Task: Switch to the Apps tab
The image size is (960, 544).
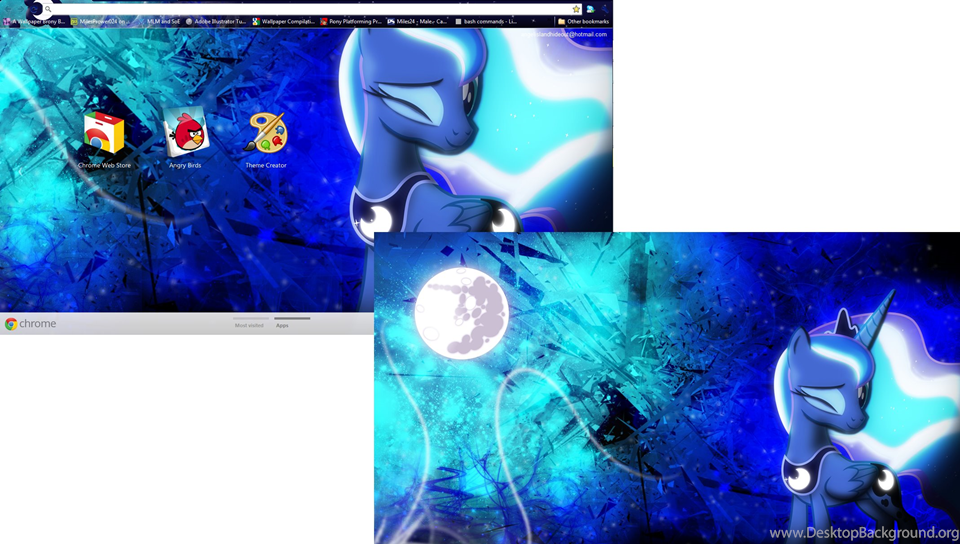Action: (291, 322)
